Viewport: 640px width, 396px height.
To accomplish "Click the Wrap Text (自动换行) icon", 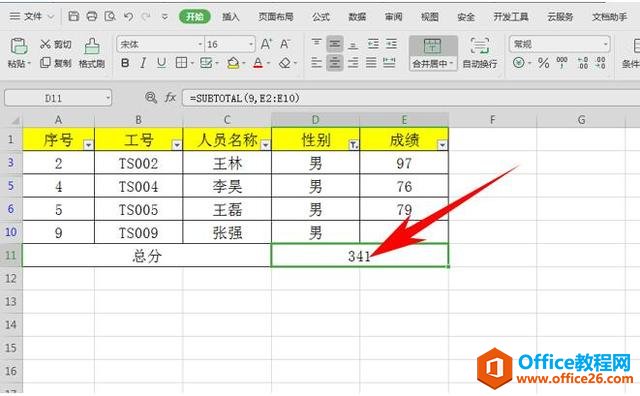I will (x=480, y=46).
